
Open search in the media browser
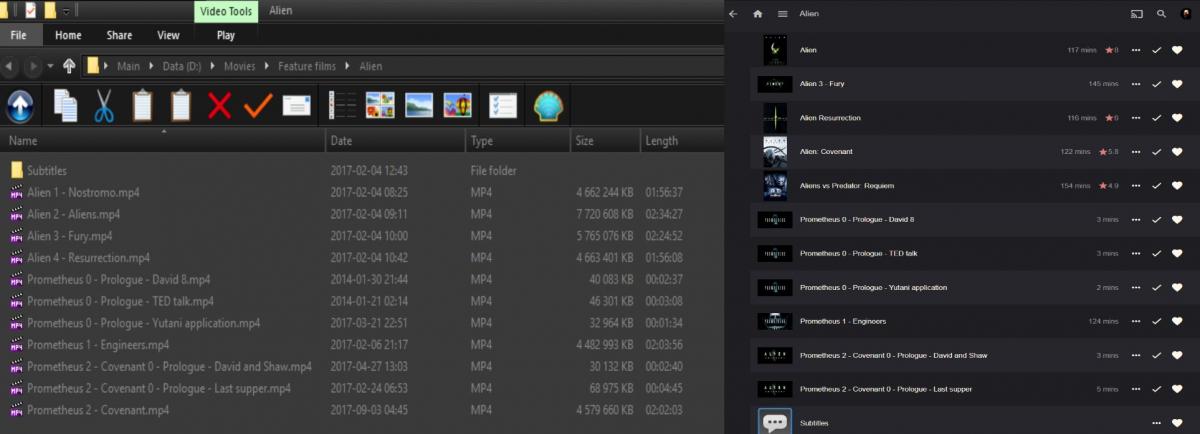(x=1161, y=14)
